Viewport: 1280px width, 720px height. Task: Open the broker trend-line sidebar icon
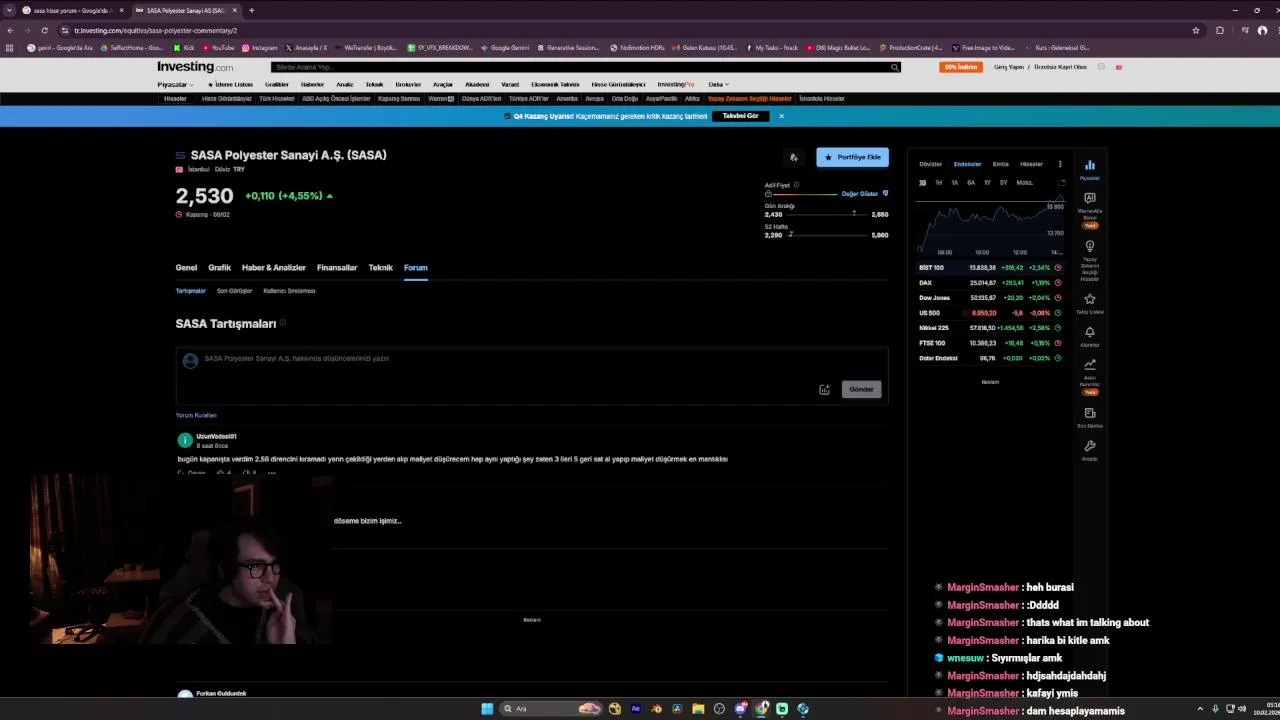click(1090, 365)
